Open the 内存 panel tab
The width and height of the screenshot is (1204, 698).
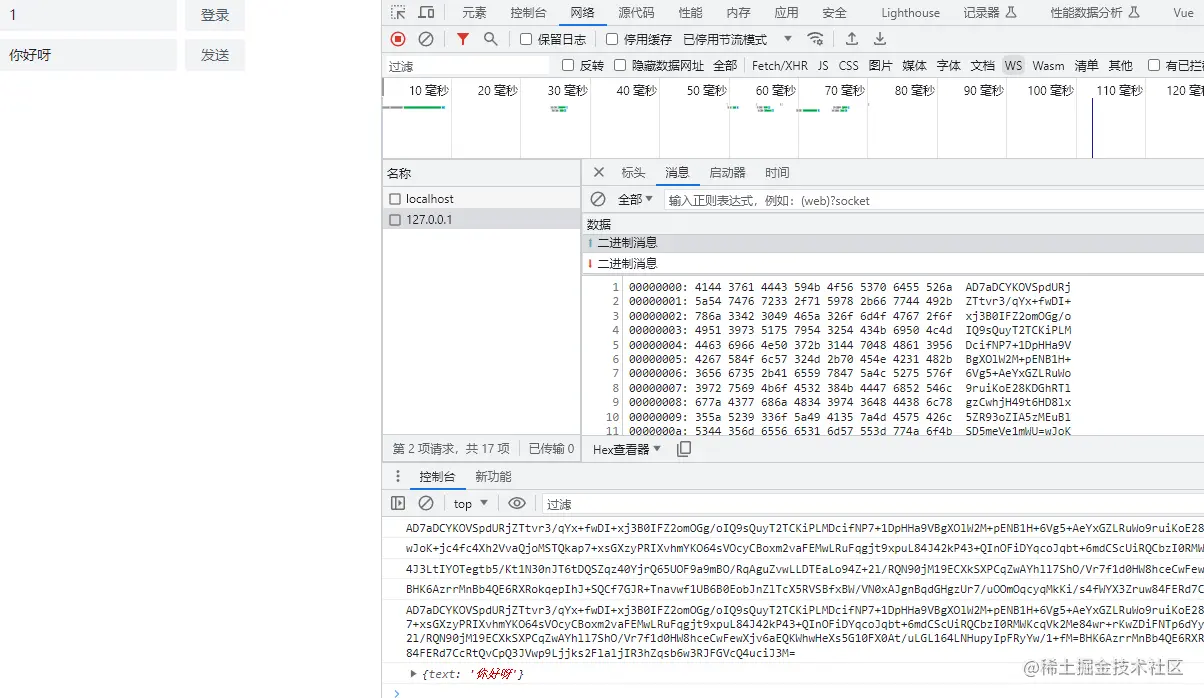pos(738,13)
